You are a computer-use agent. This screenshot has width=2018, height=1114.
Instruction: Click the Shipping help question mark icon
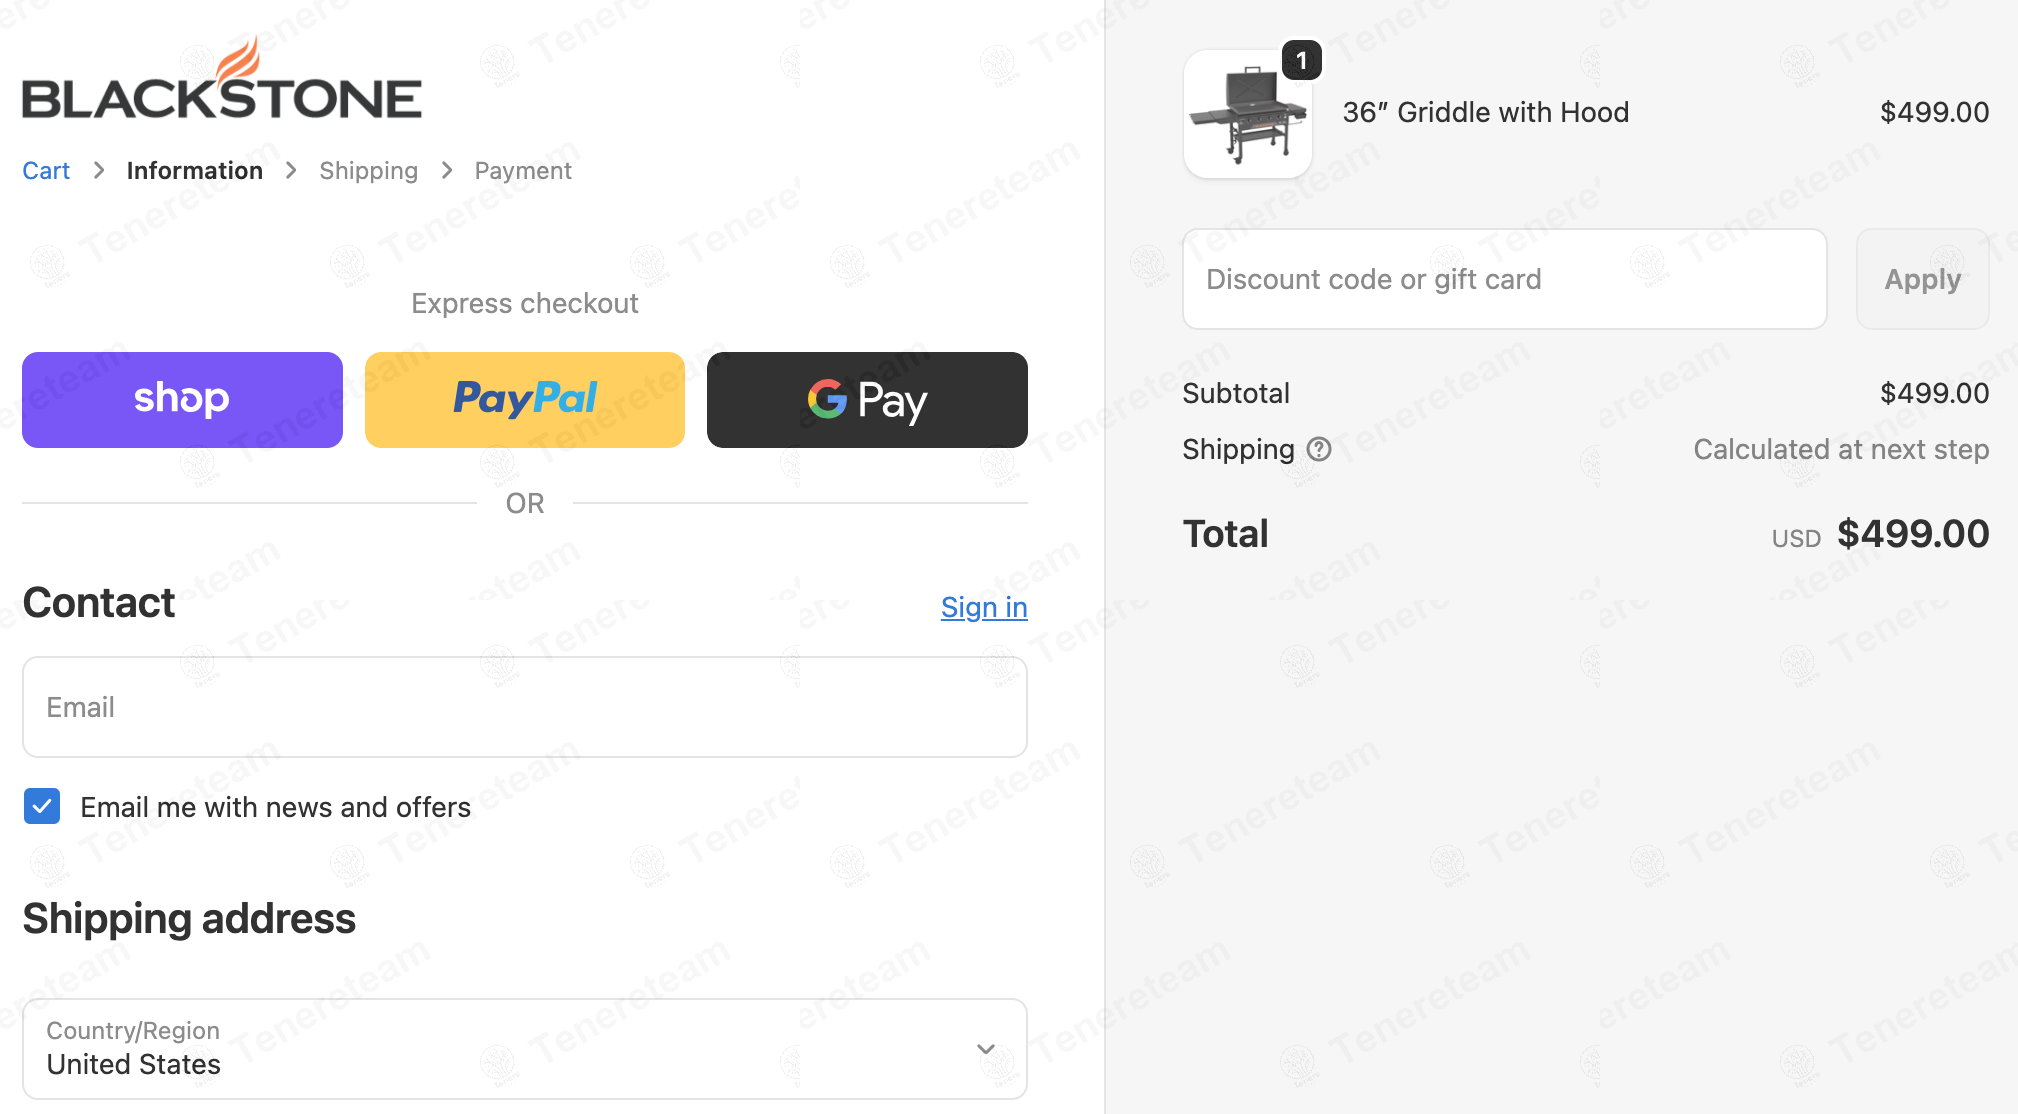pyautogui.click(x=1319, y=449)
